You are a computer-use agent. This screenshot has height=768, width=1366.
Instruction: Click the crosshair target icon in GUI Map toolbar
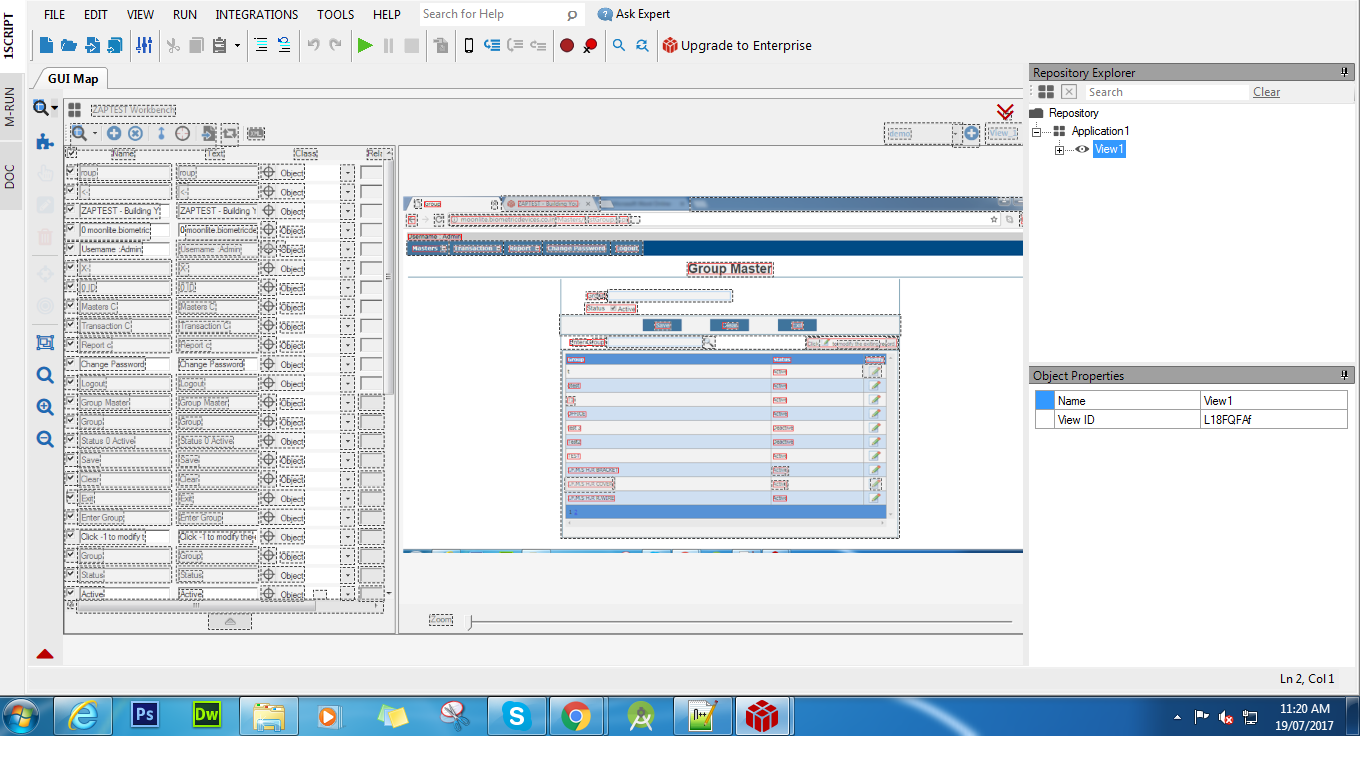tap(183, 133)
